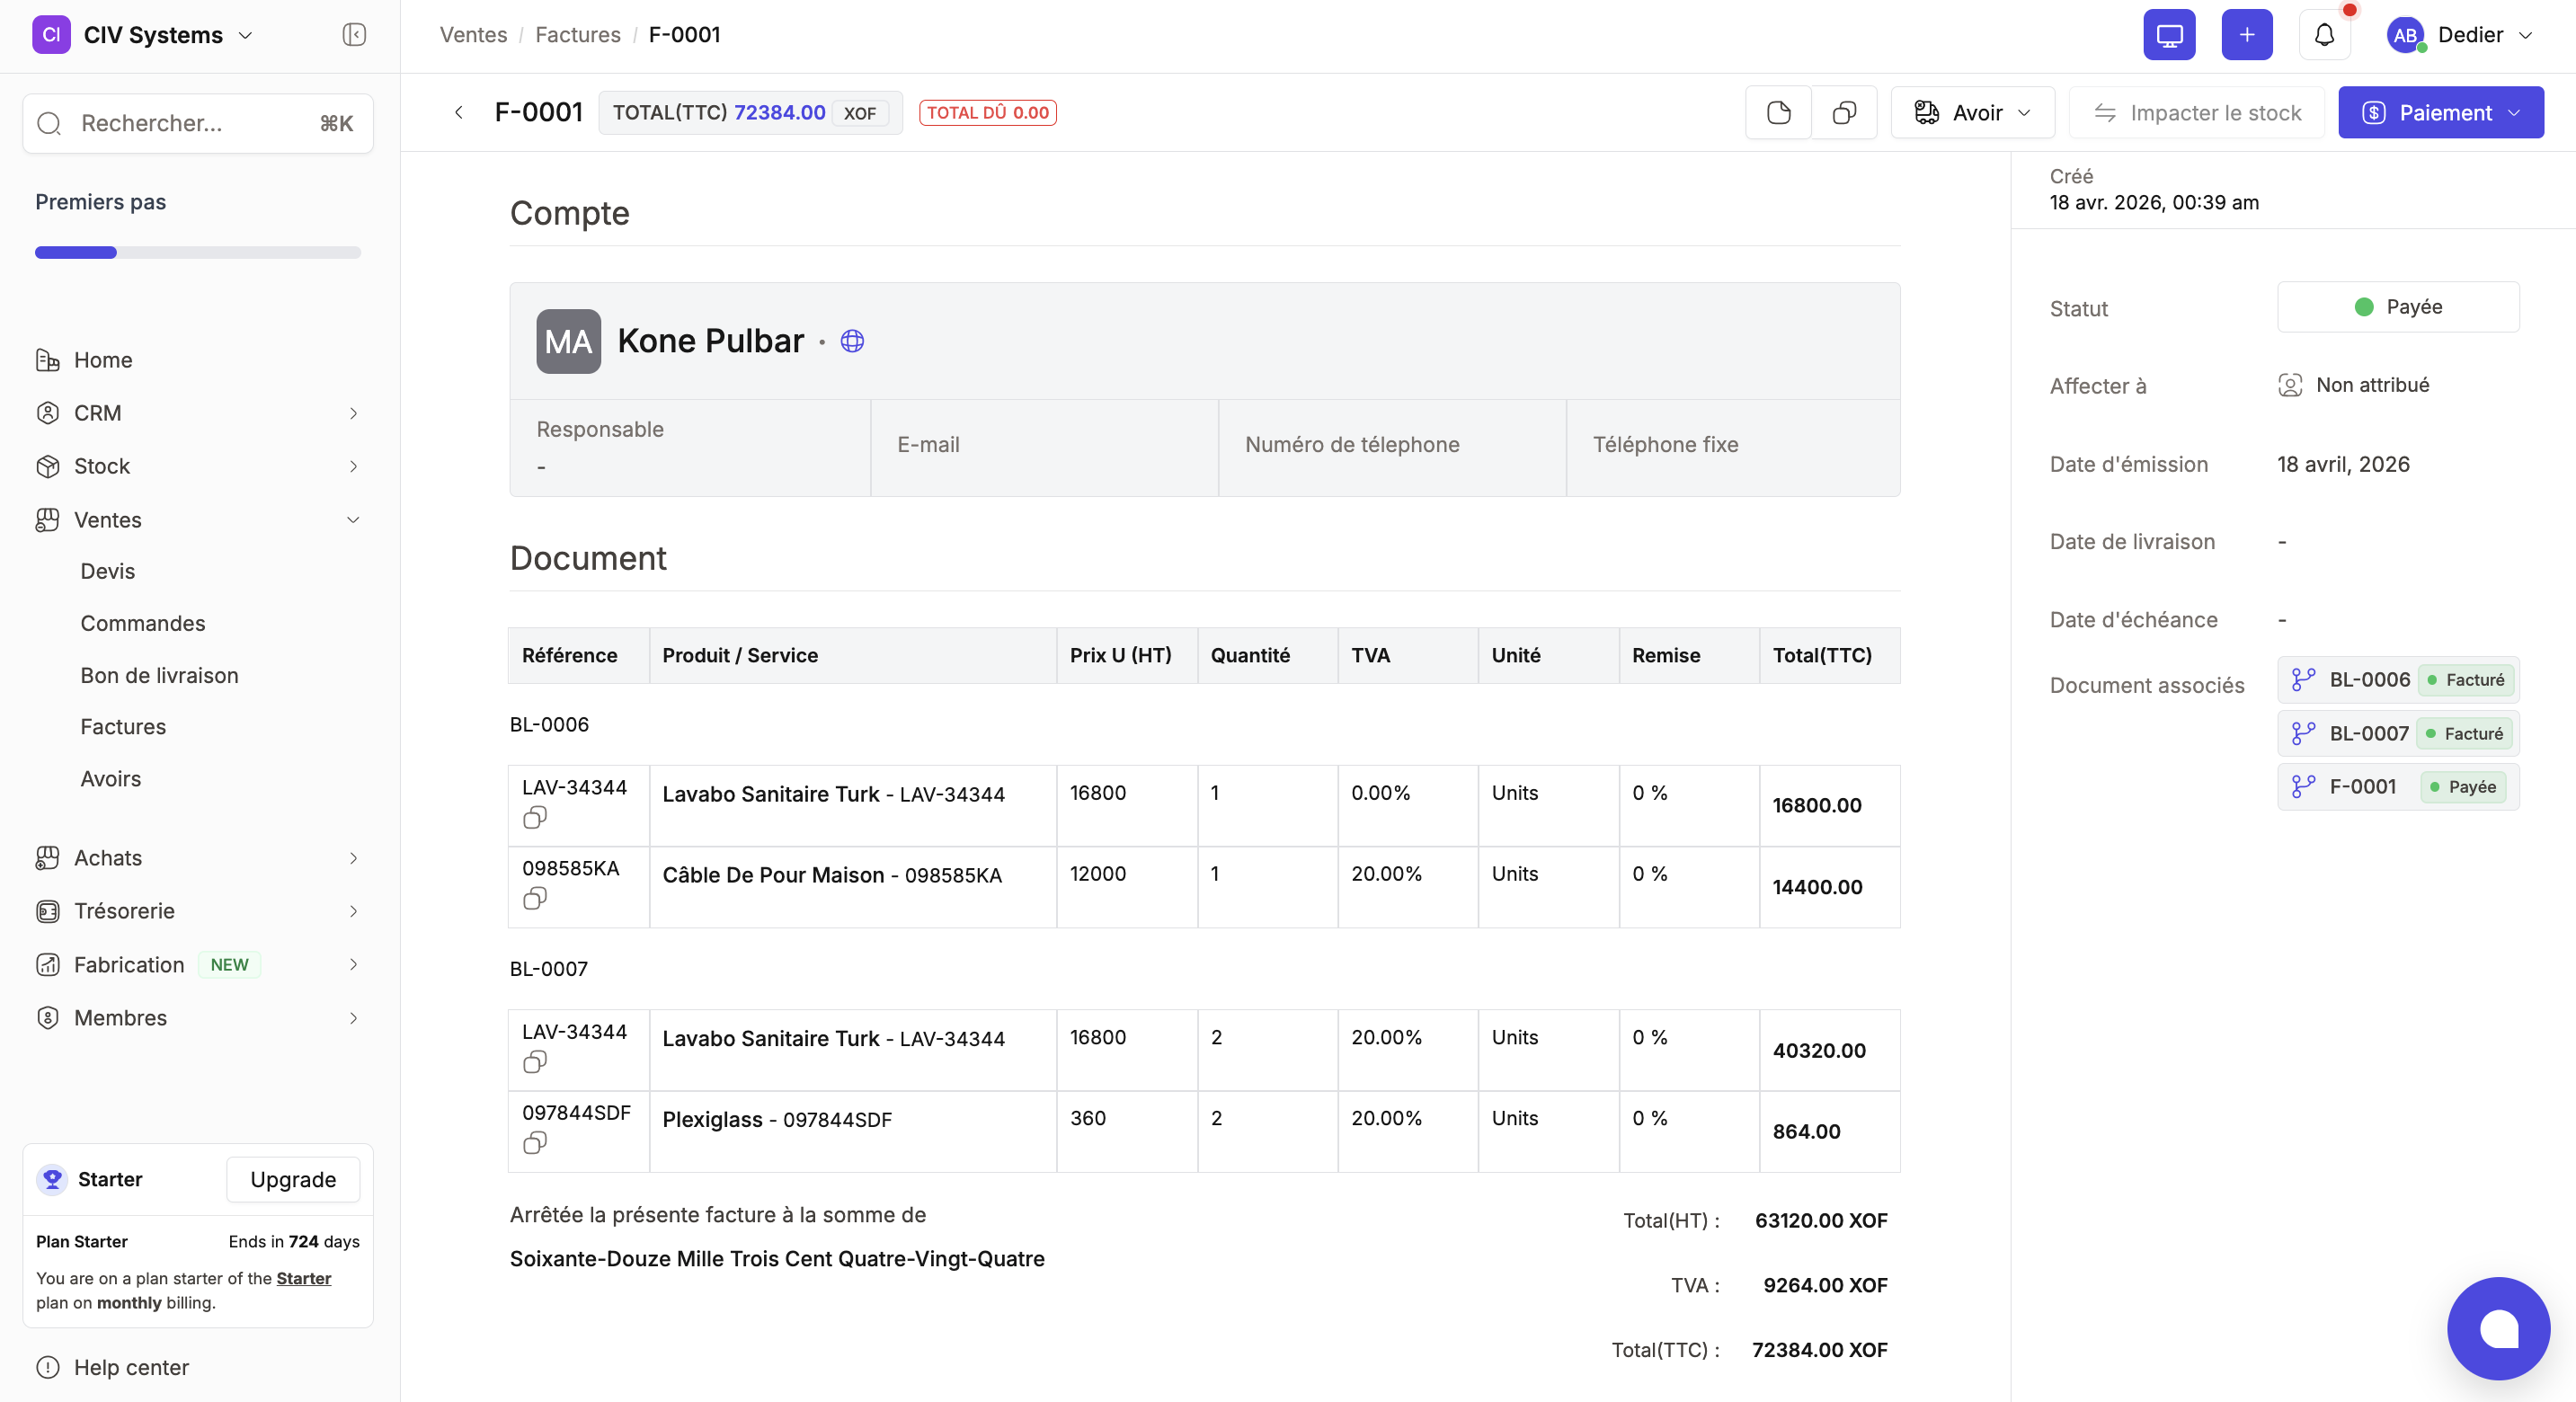Click the blue plus create button
Screen dimensions: 2576x1402
coord(2246,35)
